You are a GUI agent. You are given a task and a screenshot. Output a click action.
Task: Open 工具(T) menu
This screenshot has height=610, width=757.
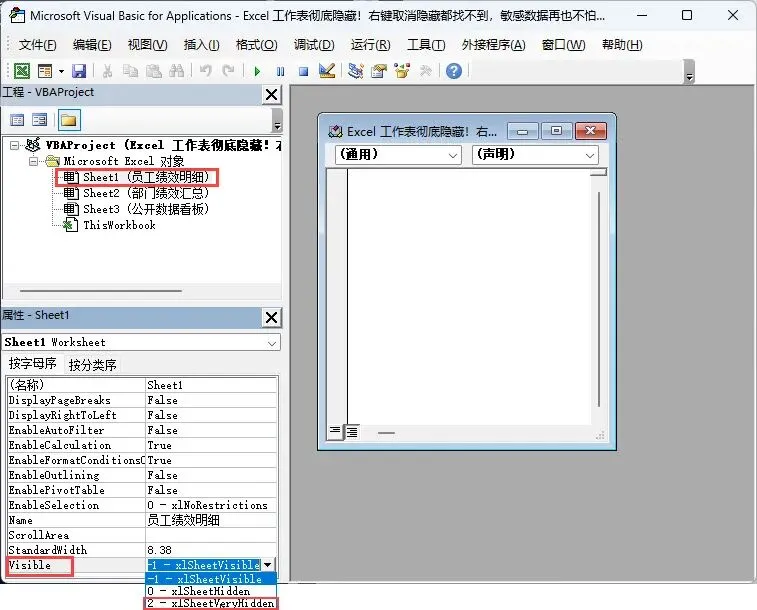426,45
